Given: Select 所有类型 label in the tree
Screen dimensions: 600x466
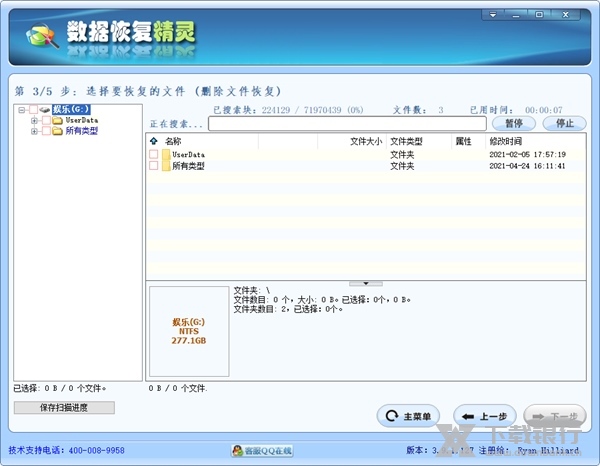Looking at the screenshot, I should [82, 131].
